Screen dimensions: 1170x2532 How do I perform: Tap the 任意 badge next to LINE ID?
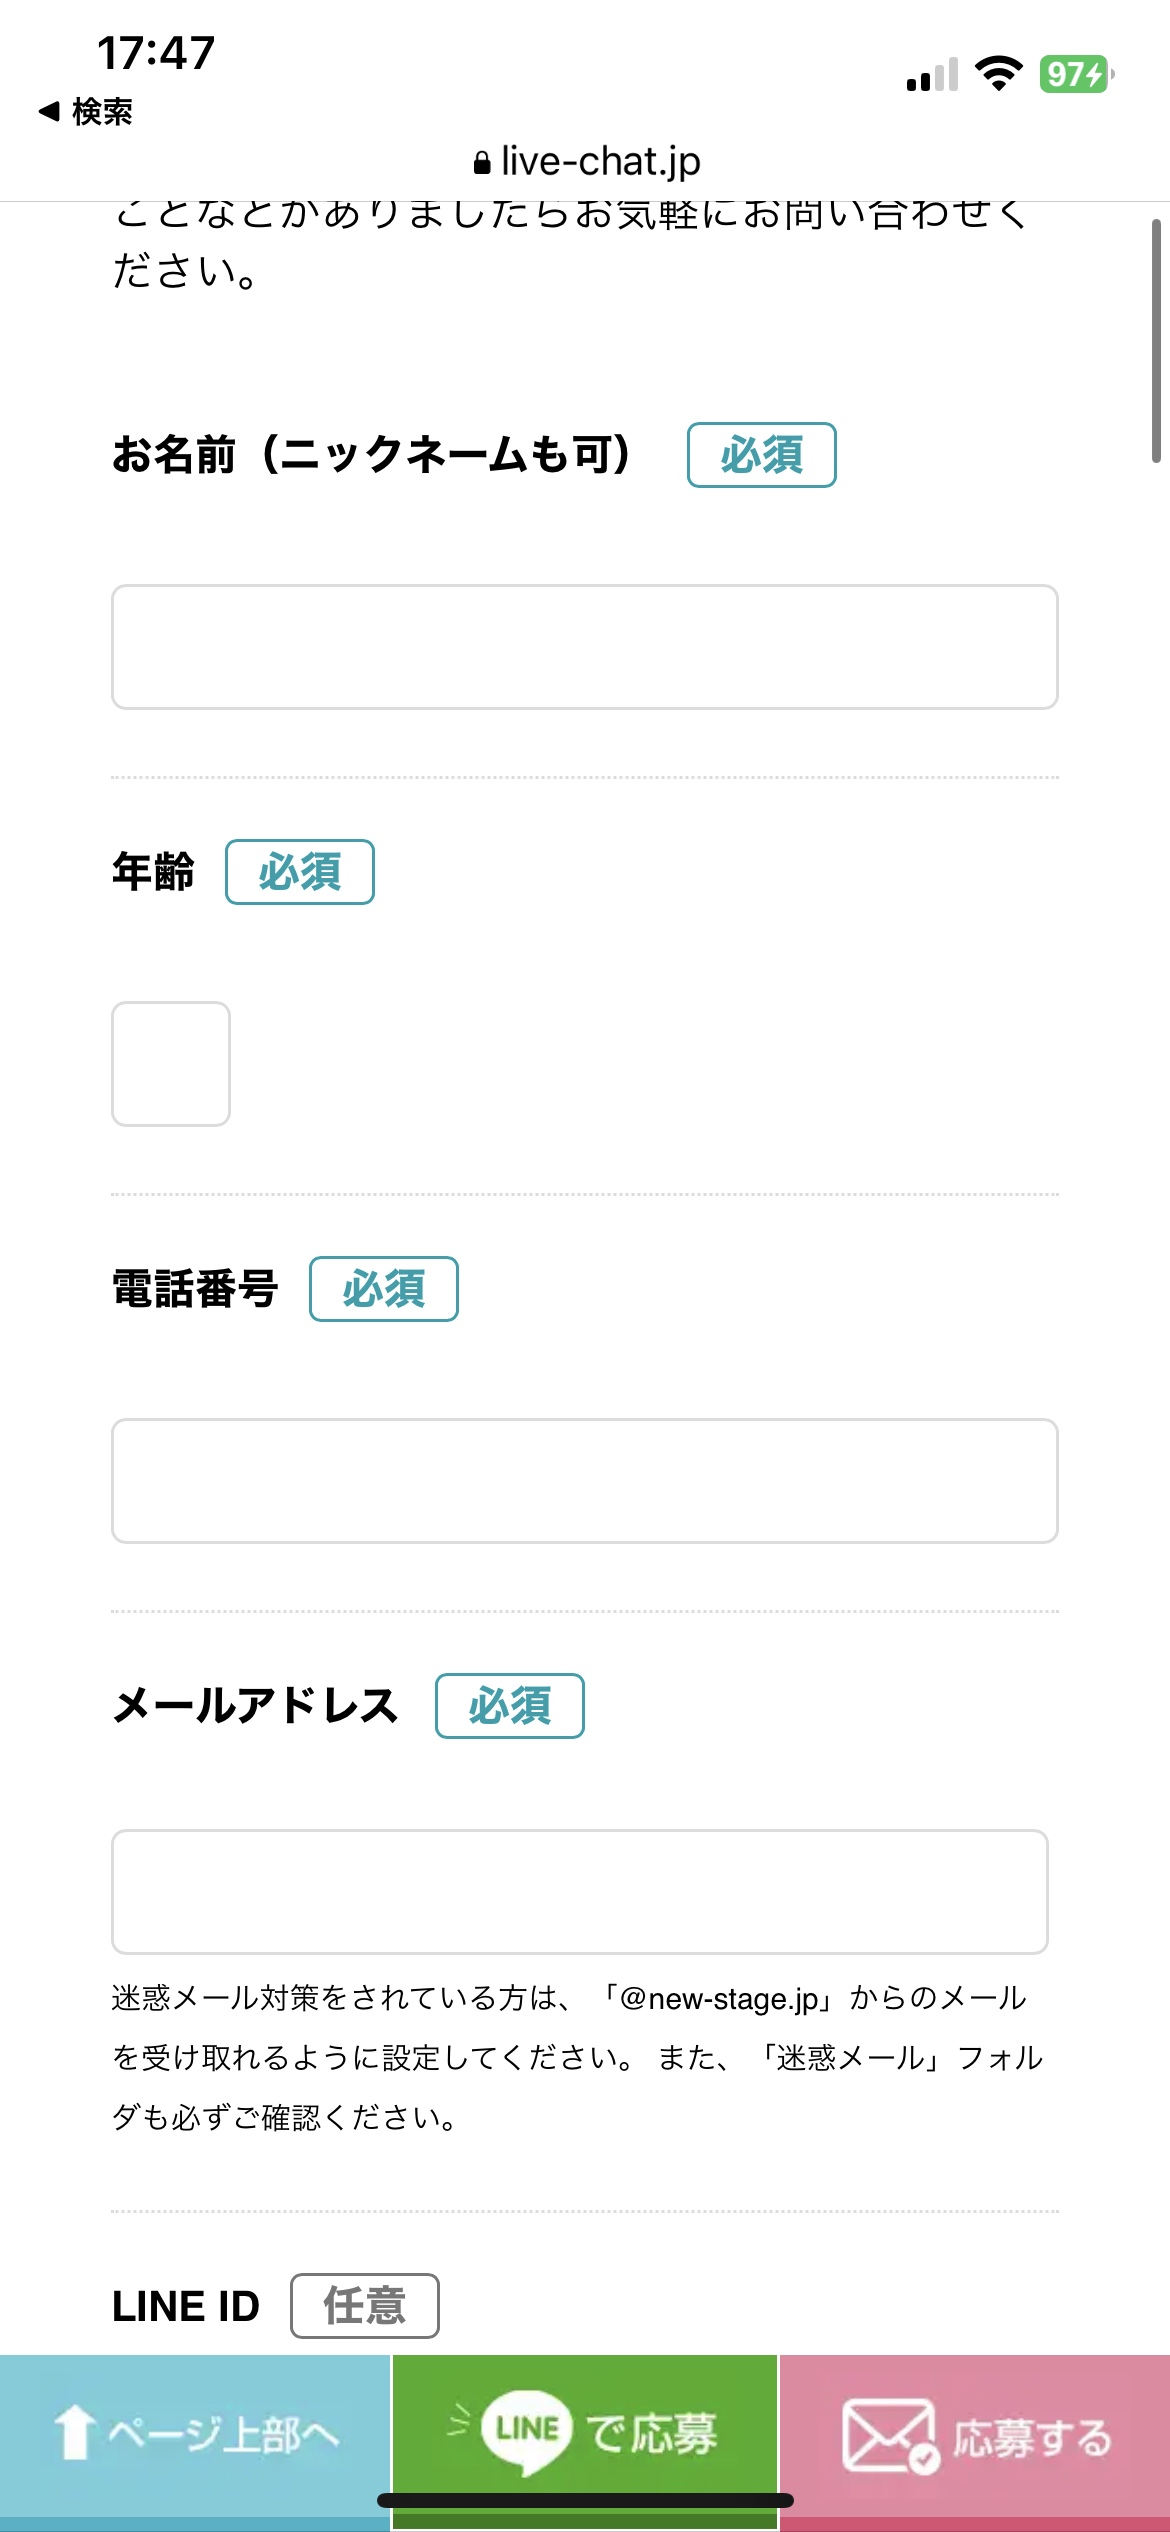tap(365, 2306)
